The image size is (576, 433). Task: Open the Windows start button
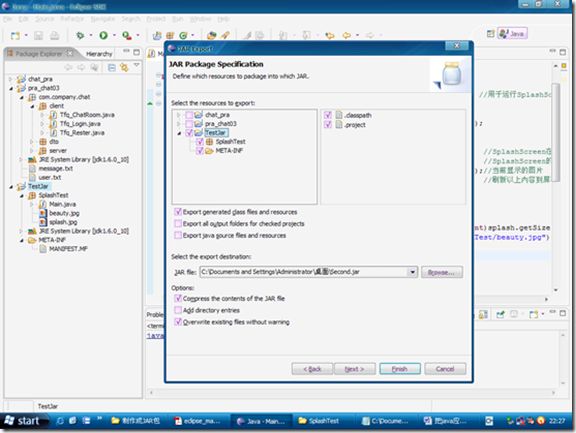23,421
